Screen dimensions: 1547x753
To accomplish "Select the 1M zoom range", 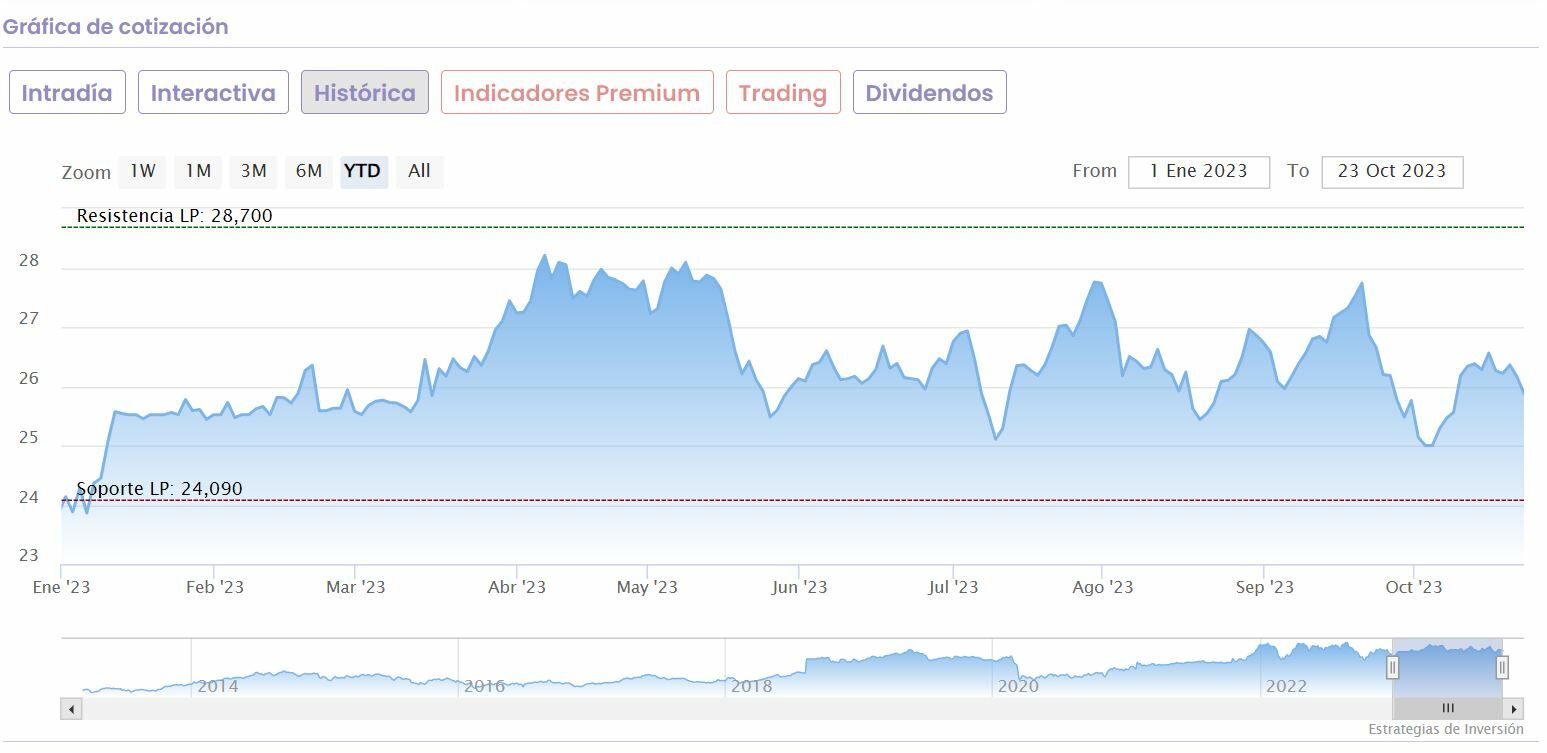I will pos(198,172).
